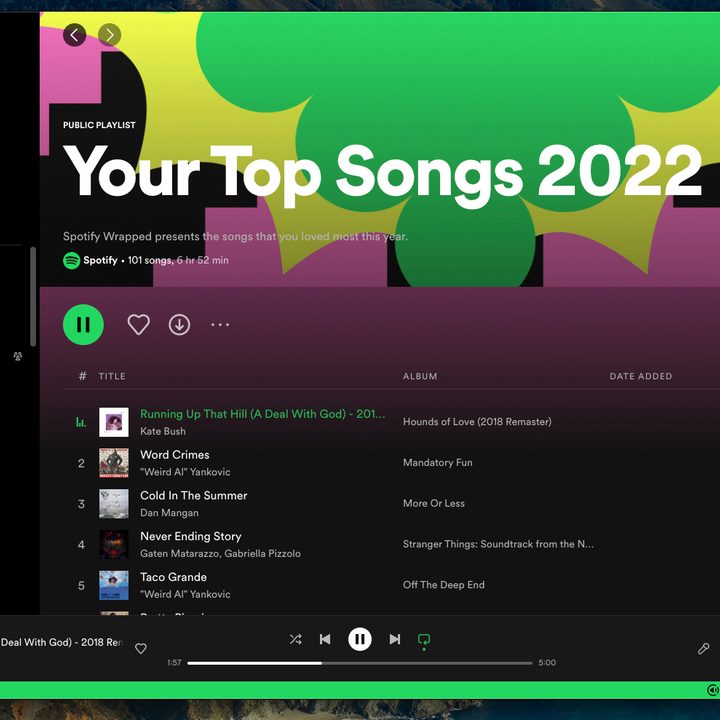This screenshot has width=720, height=720.
Task: Open the Running Up That Hill song title
Action: (263, 414)
